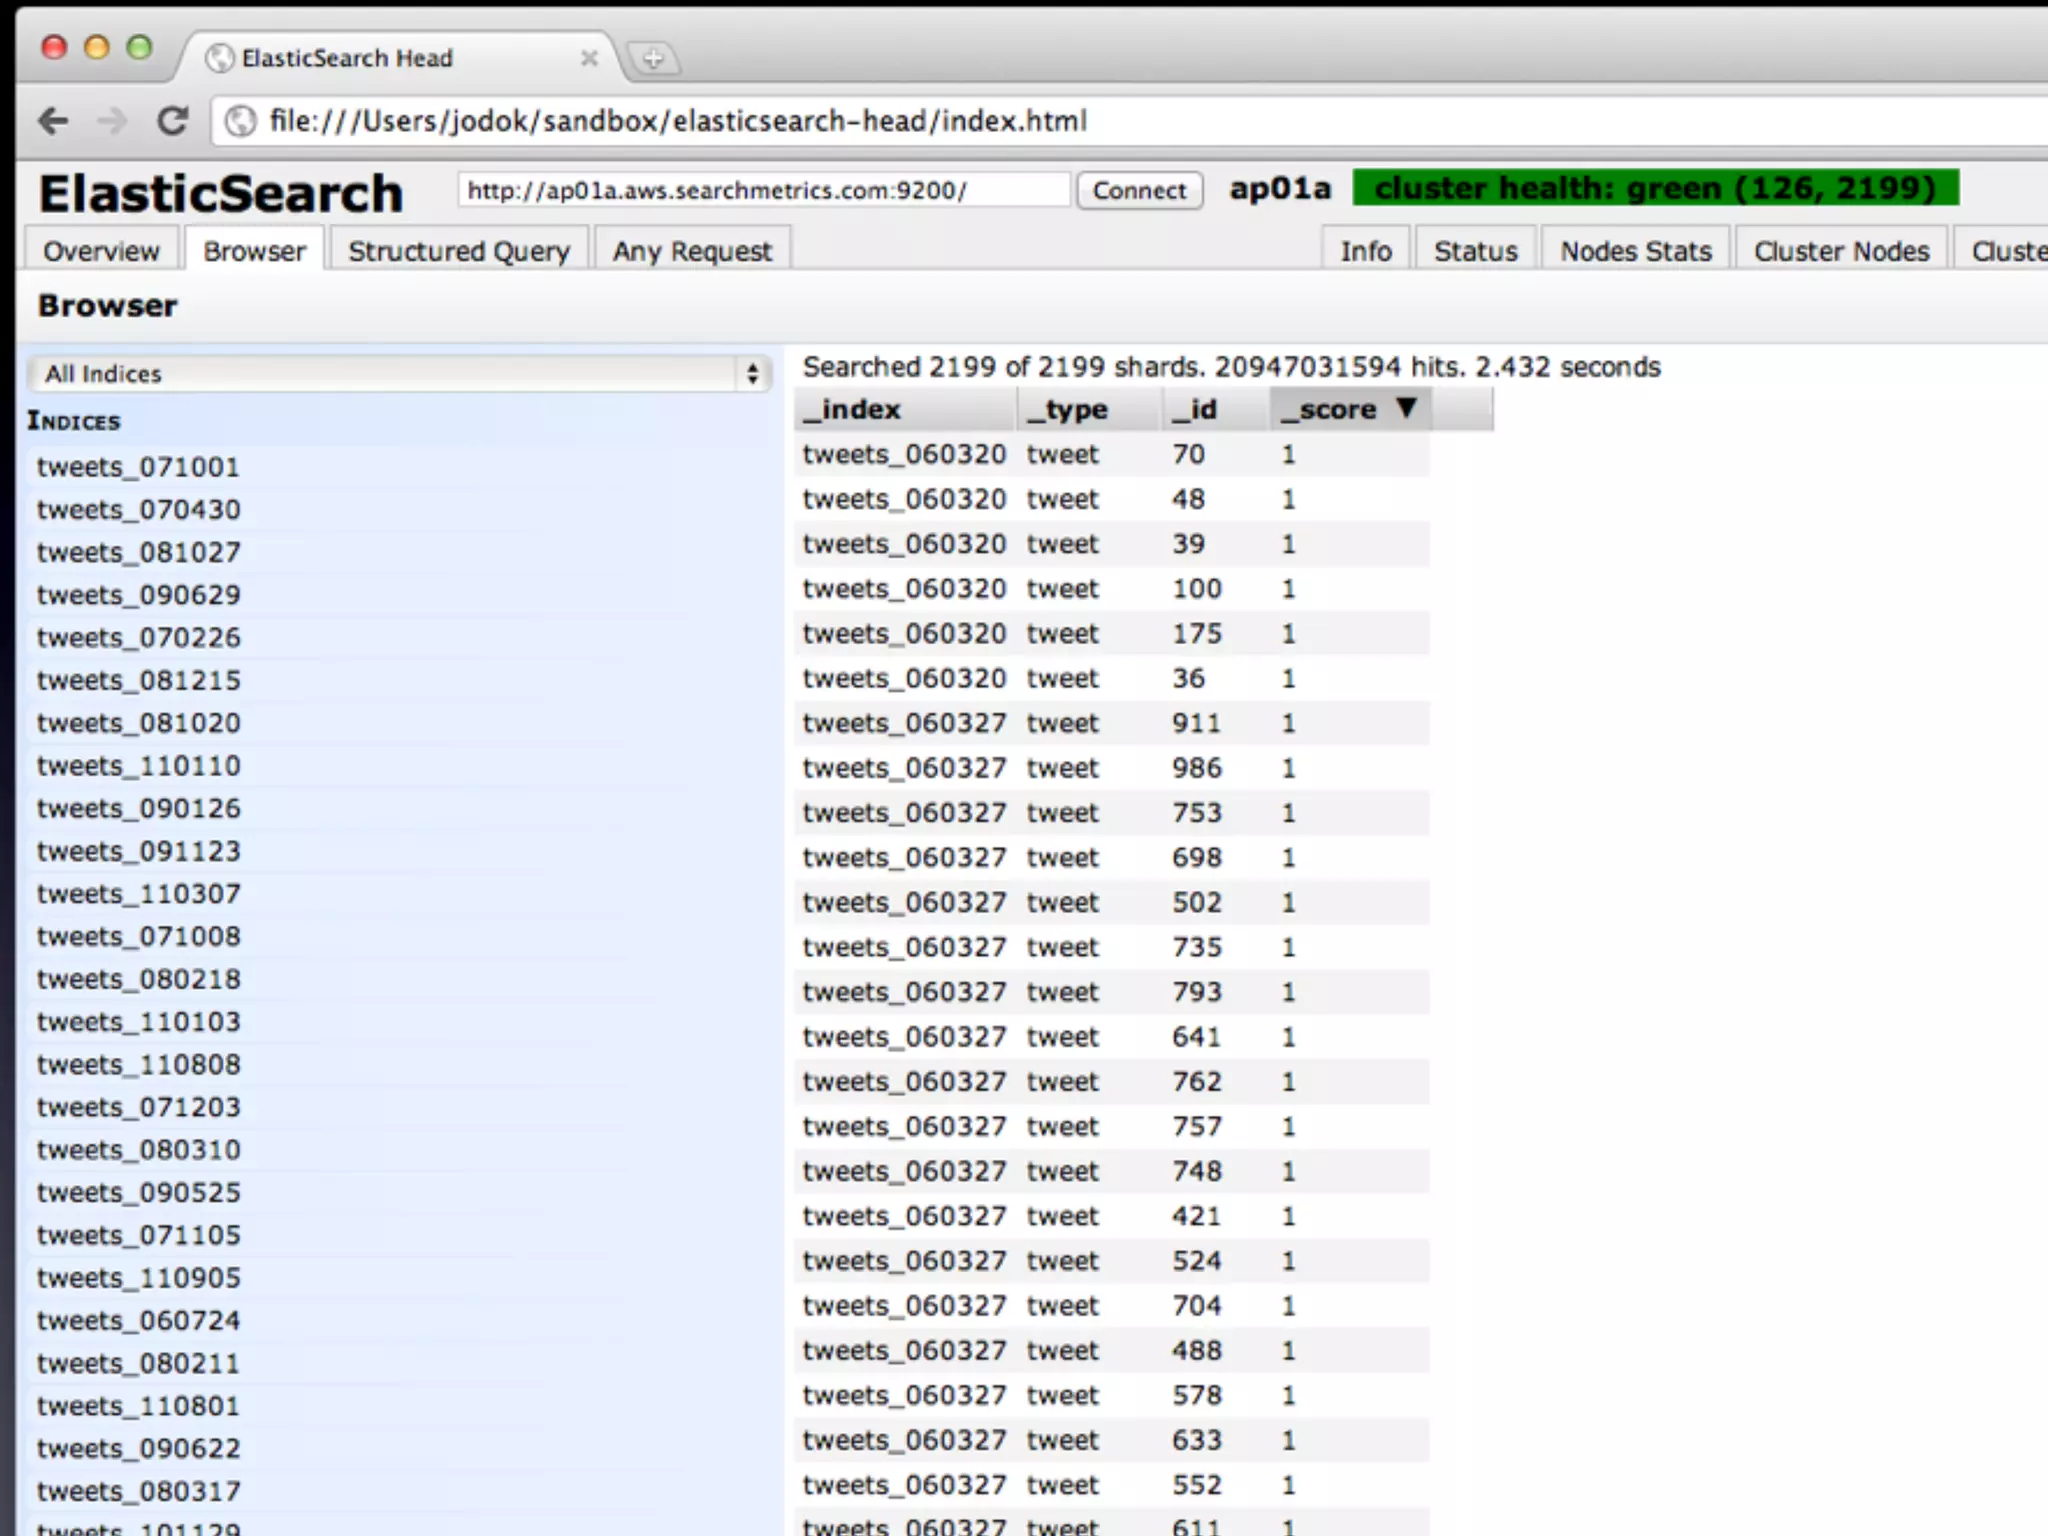This screenshot has width=2048, height=1536.
Task: Open the Overview tab
Action: point(101,251)
